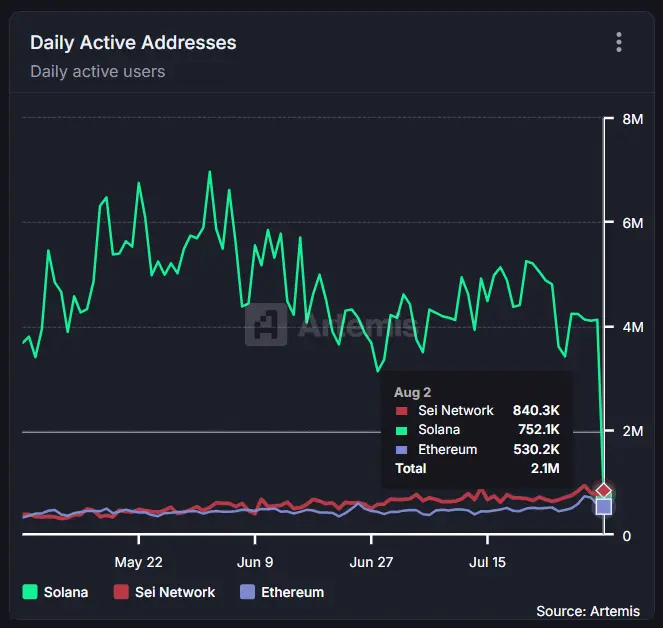The width and height of the screenshot is (663, 628).
Task: Select the purple square Ethereum data marker
Action: (603, 507)
